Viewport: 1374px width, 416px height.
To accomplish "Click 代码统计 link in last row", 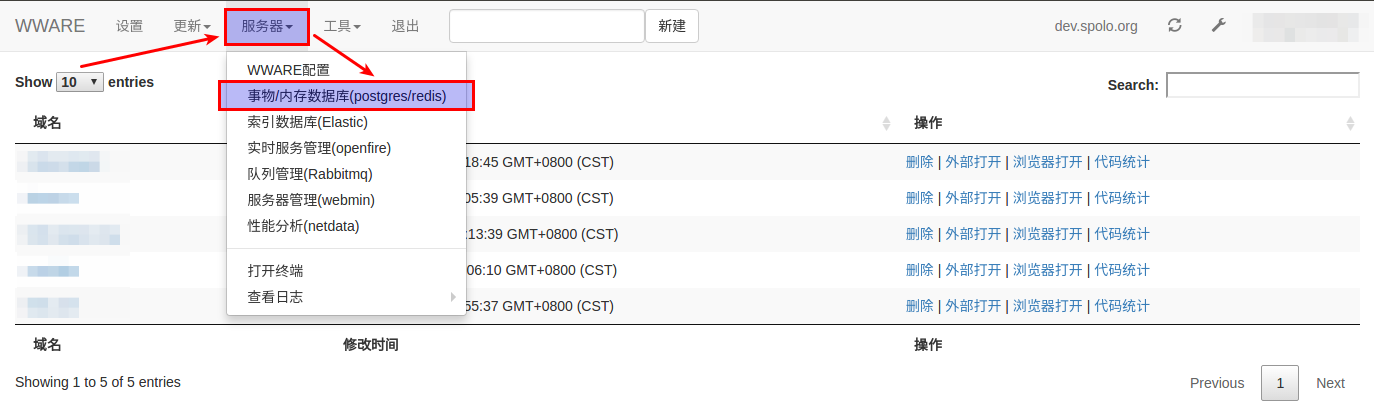I will pos(1122,306).
